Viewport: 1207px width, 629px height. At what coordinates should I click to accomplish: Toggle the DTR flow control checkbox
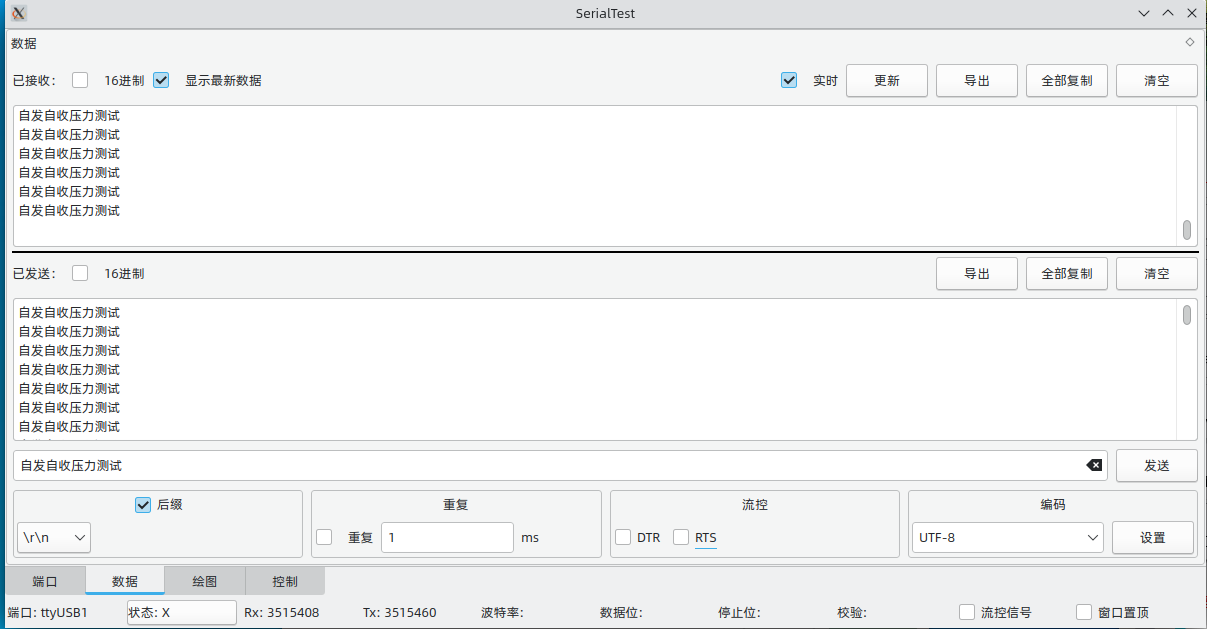[x=623, y=537]
